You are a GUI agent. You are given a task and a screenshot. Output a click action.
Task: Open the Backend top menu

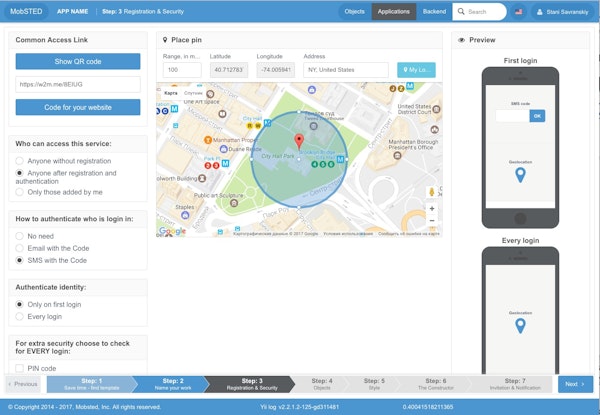434,11
